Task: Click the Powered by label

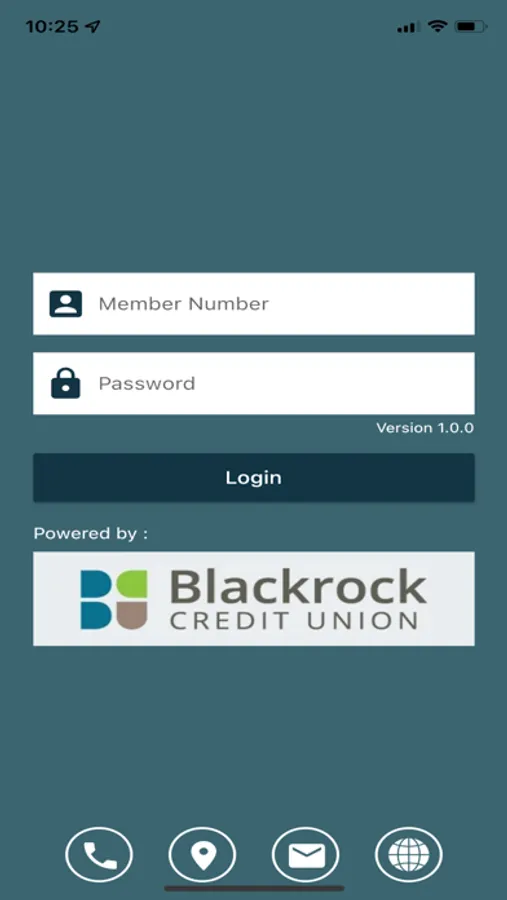Action: pyautogui.click(x=91, y=534)
